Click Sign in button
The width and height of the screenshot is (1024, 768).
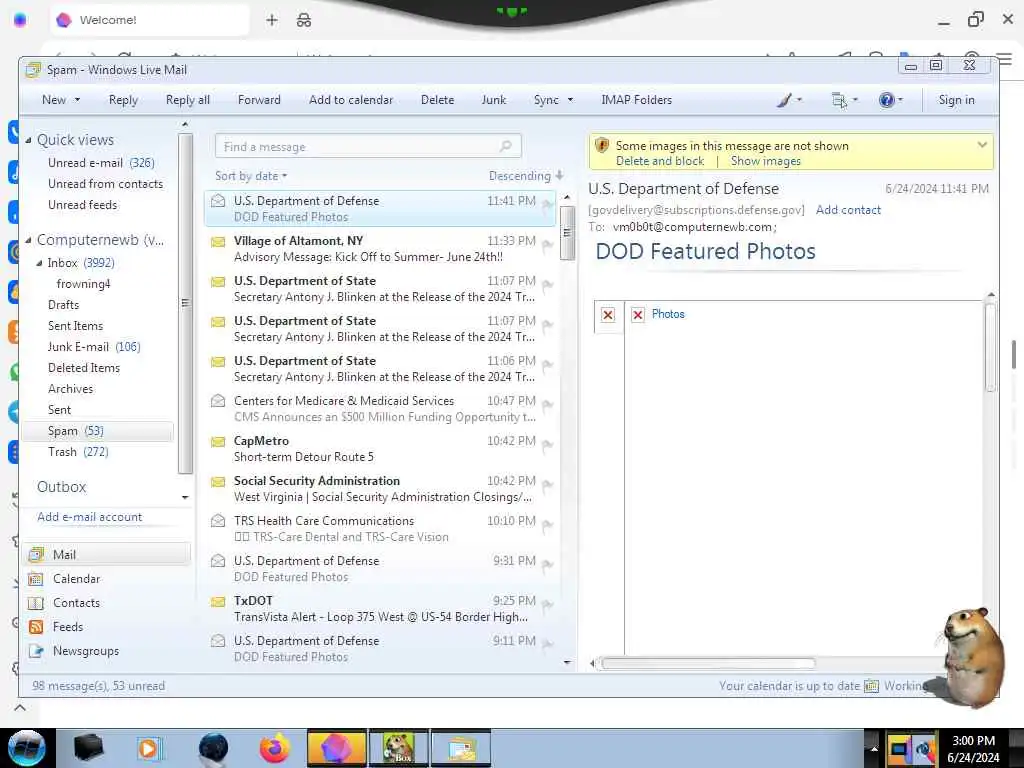(x=956, y=100)
